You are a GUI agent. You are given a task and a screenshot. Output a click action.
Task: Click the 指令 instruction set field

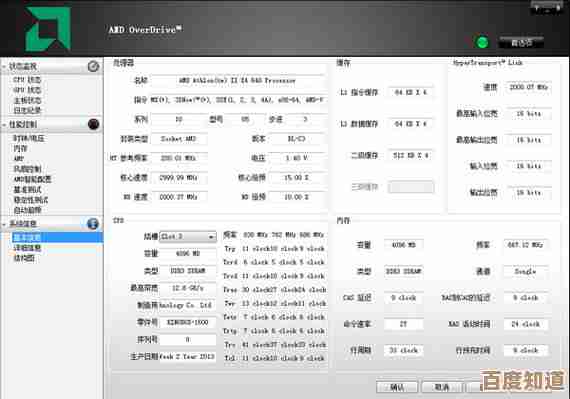(237, 100)
